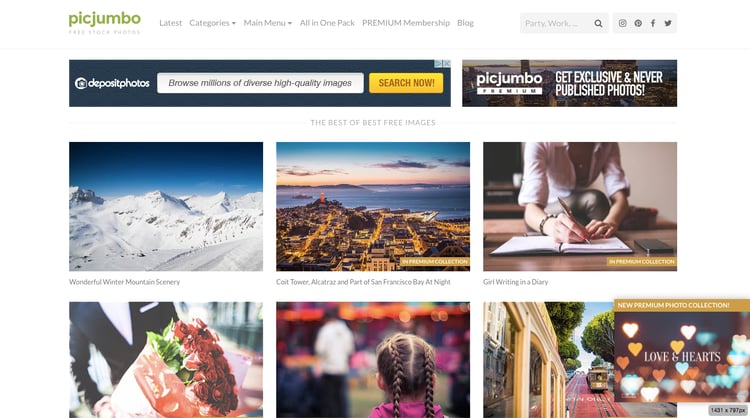This screenshot has height=418, width=750.
Task: Open the Facebook social icon
Action: pyautogui.click(x=653, y=23)
